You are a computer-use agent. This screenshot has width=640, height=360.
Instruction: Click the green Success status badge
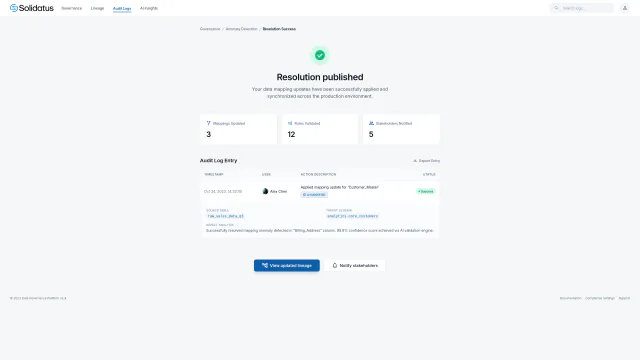tap(425, 191)
